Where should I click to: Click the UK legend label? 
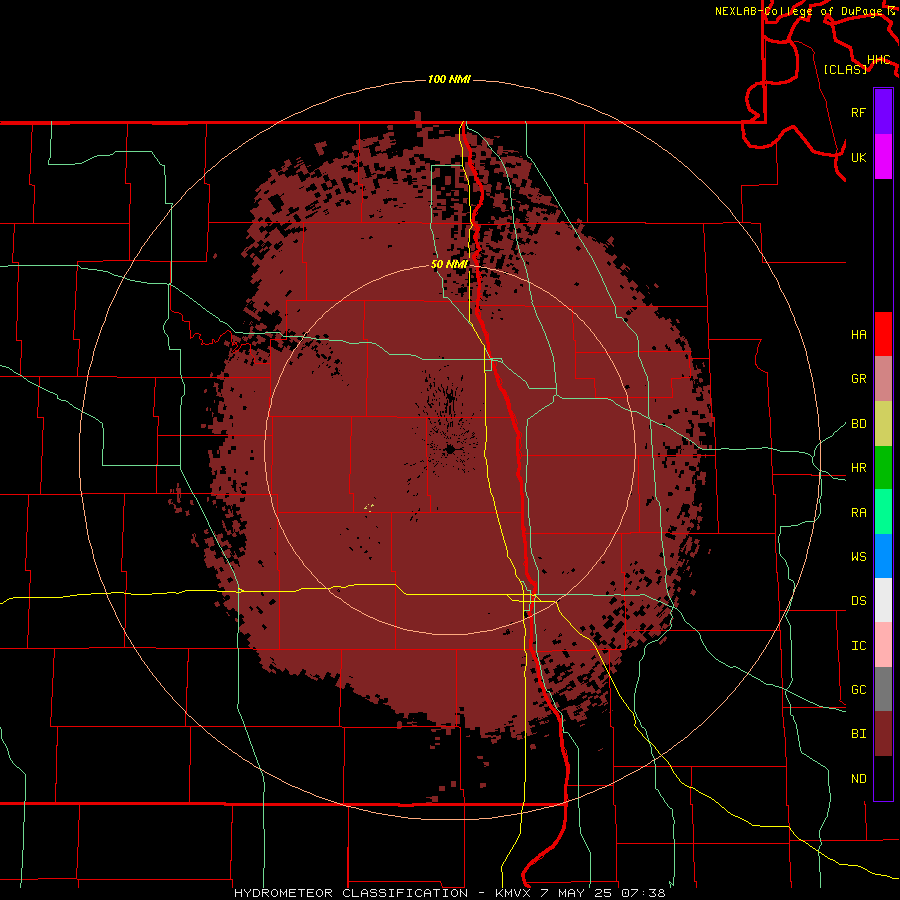coord(858,157)
